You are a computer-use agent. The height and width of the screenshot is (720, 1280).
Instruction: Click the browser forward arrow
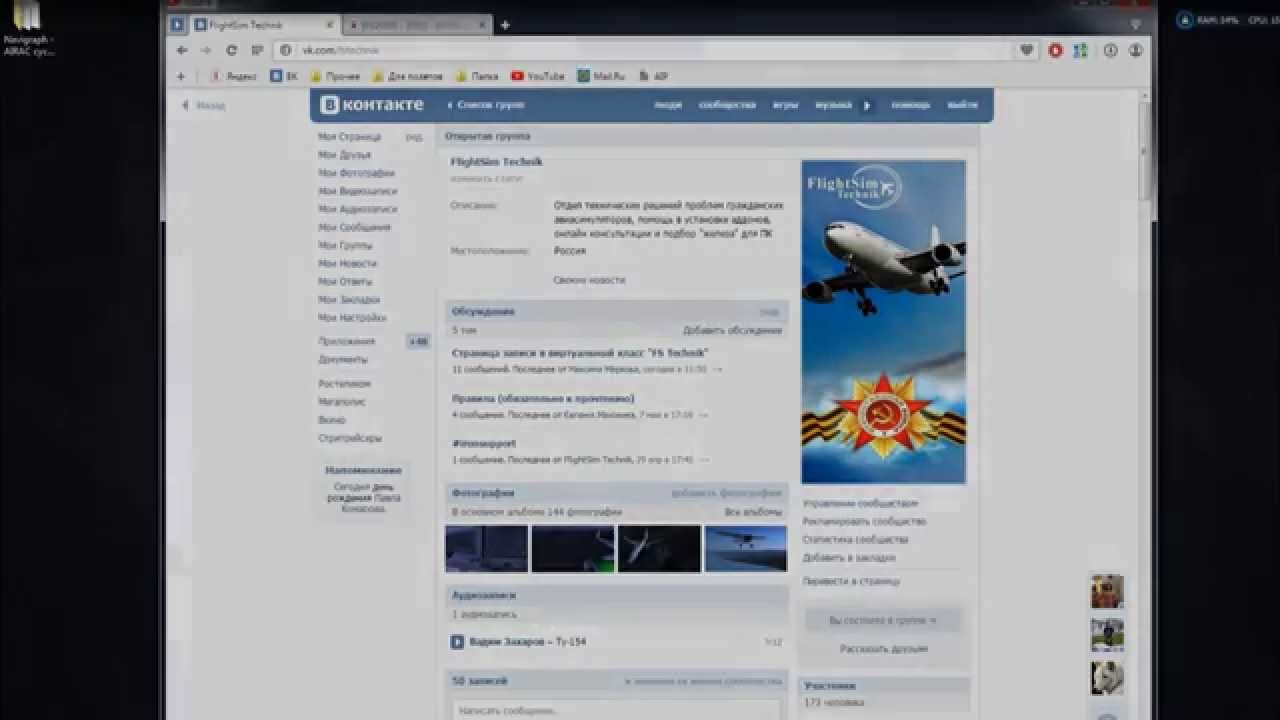205,50
